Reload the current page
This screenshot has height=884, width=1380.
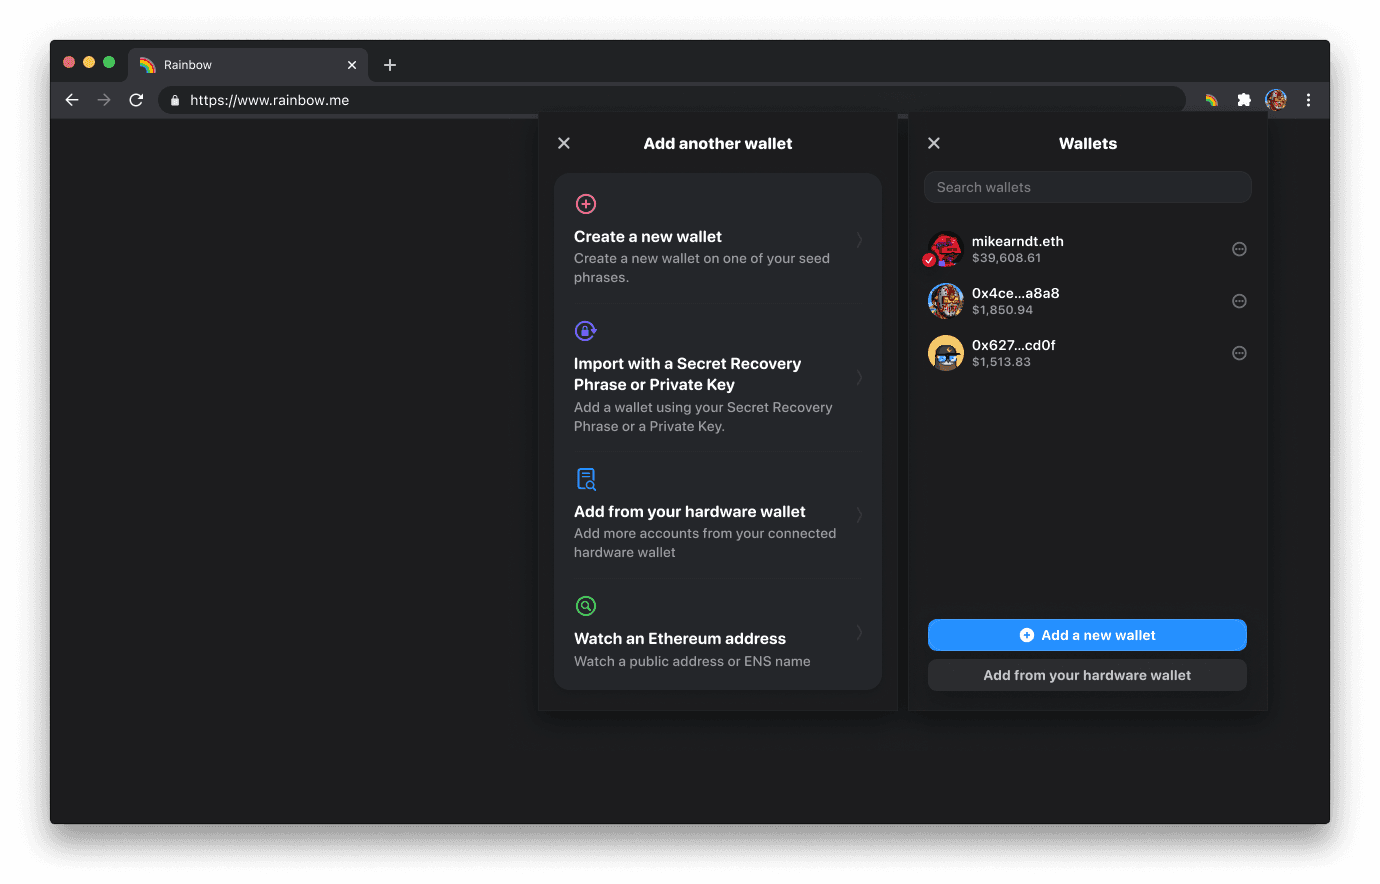pyautogui.click(x=136, y=100)
